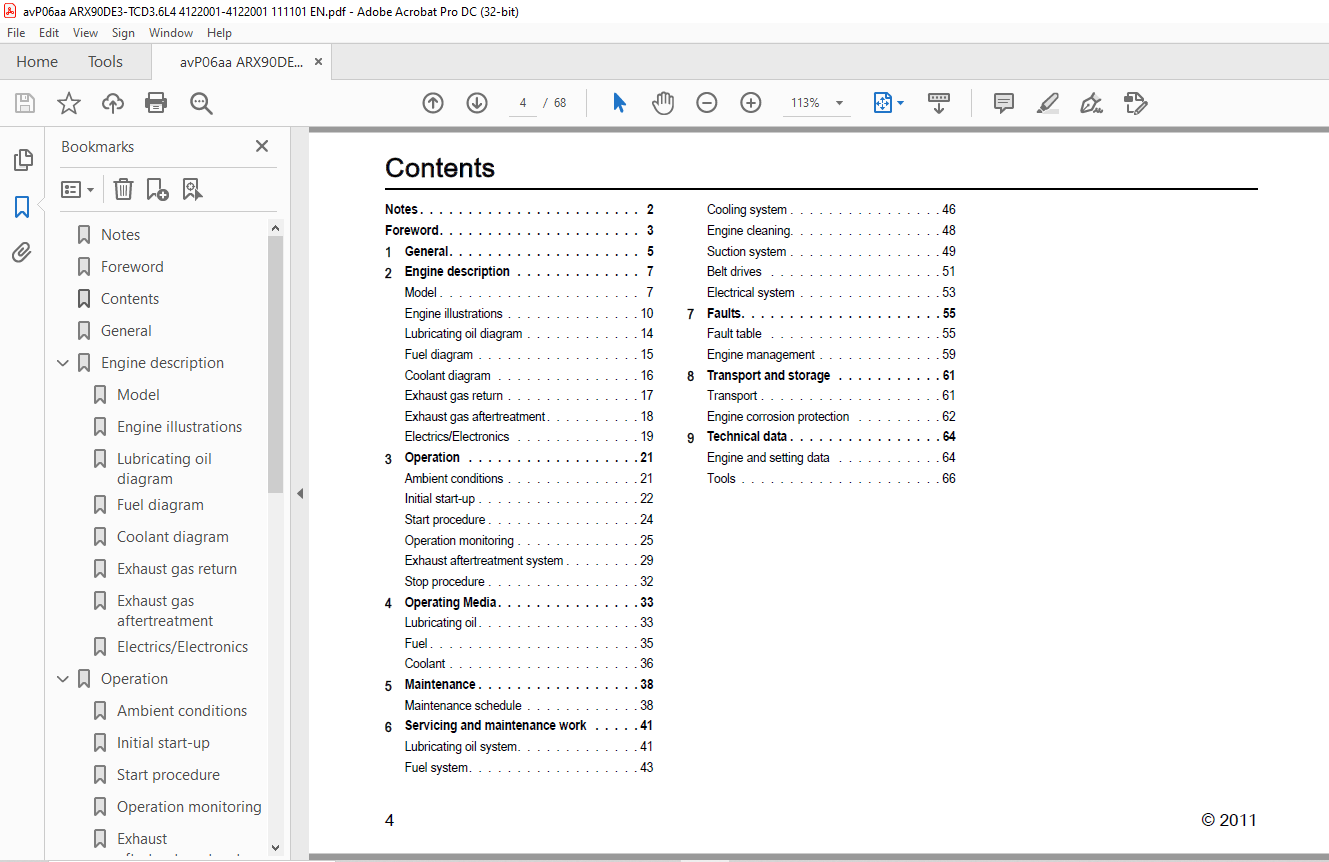The image size is (1329, 862).
Task: Click 'Operating Media' contents heading
Action: click(x=451, y=603)
